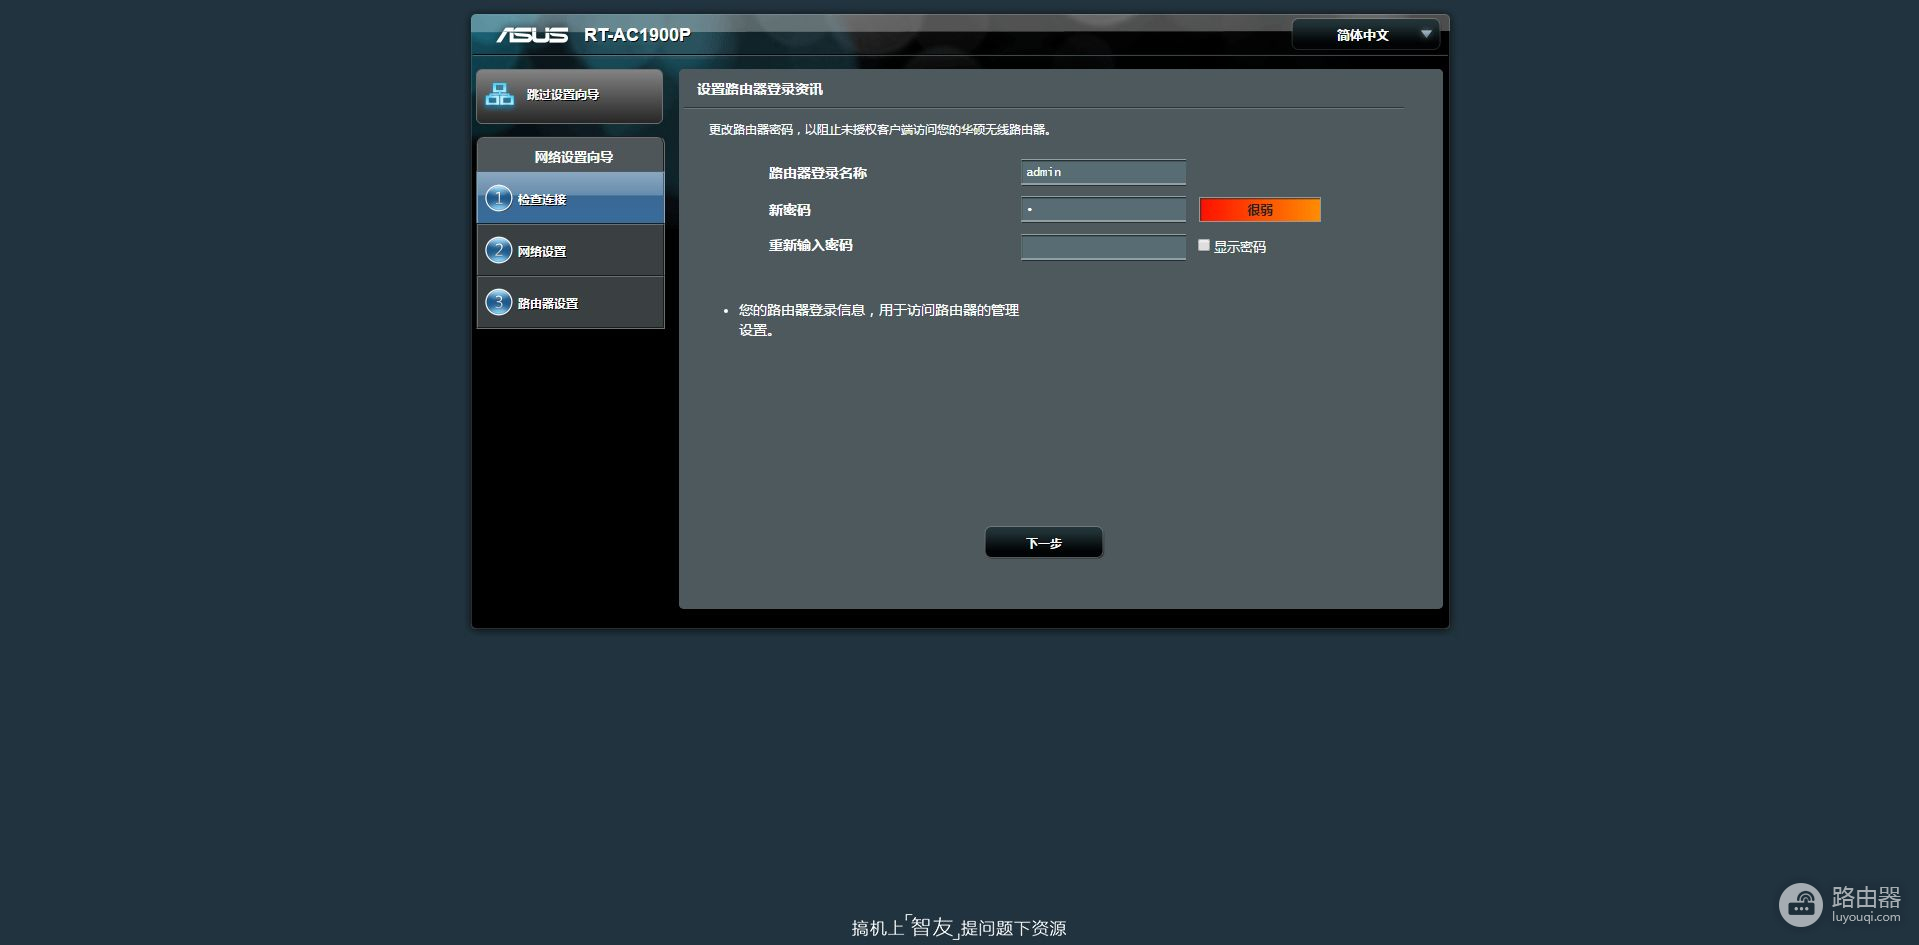Viewport: 1919px width, 945px height.
Task: Click the 跳过设置向导 button
Action: point(569,96)
